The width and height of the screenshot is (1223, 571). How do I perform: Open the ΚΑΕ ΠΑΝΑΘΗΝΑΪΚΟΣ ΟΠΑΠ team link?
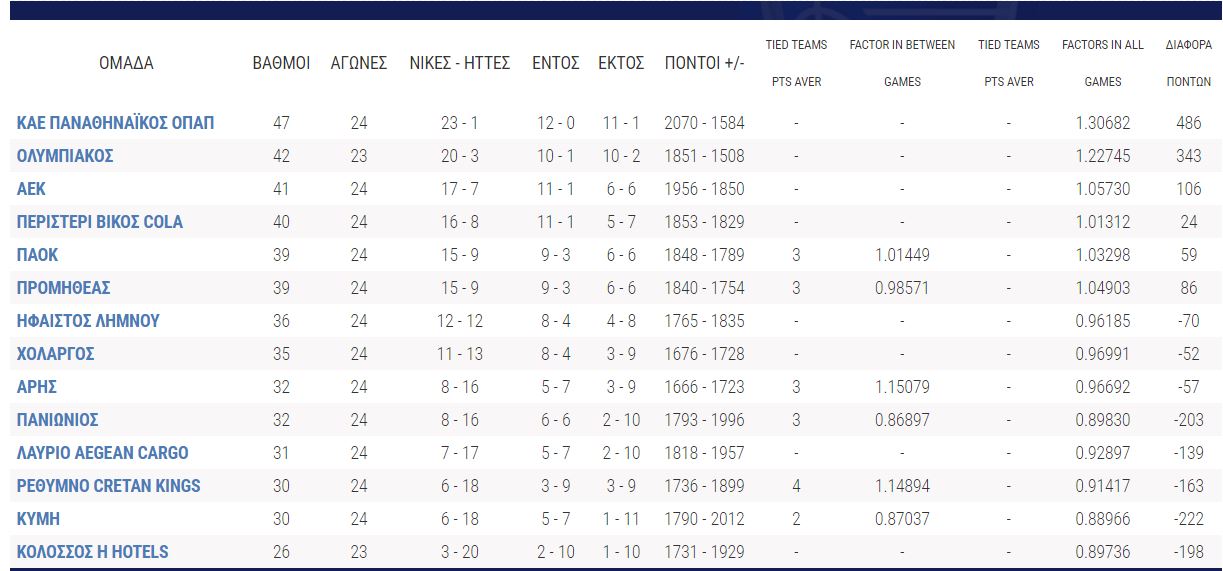point(116,123)
